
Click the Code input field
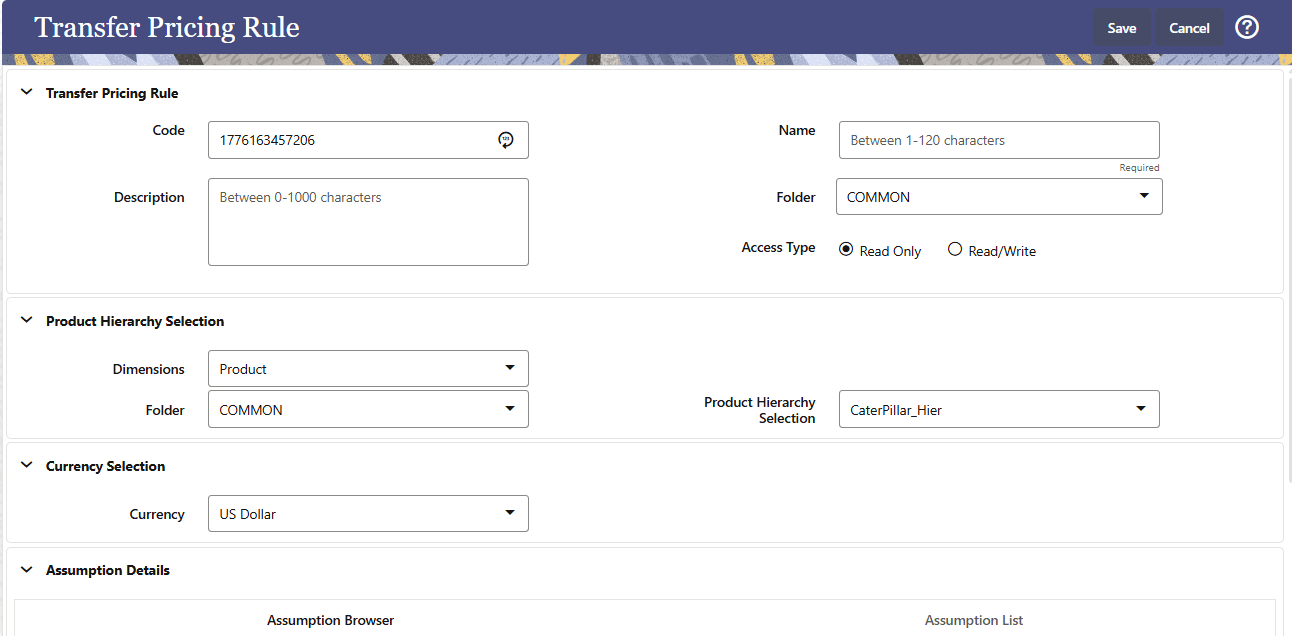coord(368,140)
